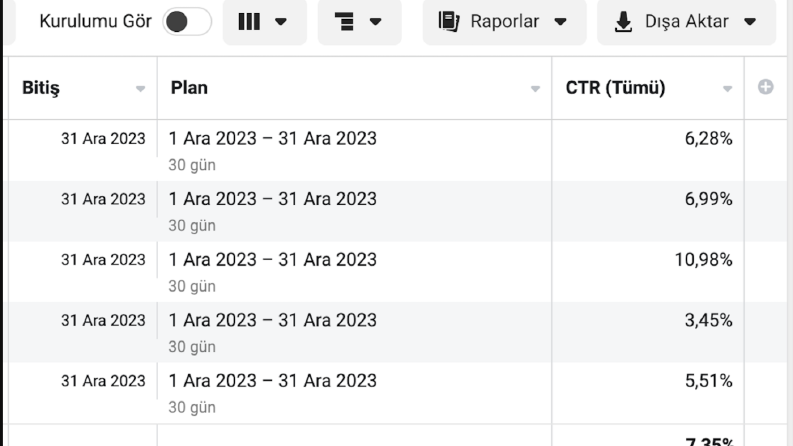793x446 pixels.
Task: Expand the breakdown dropdown arrow
Action: pyautogui.click(x=375, y=22)
